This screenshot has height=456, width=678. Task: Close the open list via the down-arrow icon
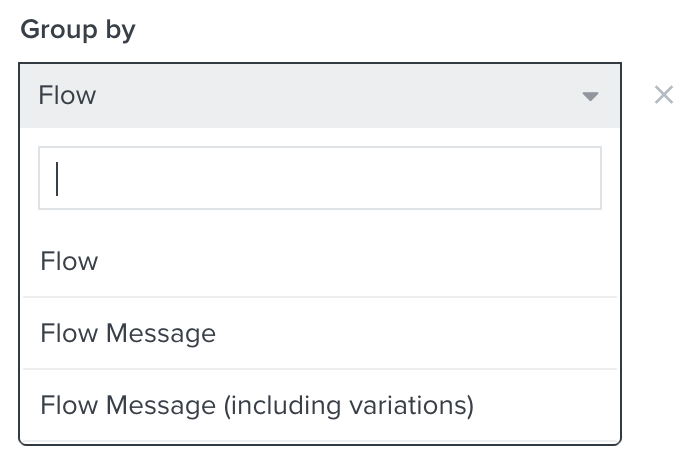590,96
